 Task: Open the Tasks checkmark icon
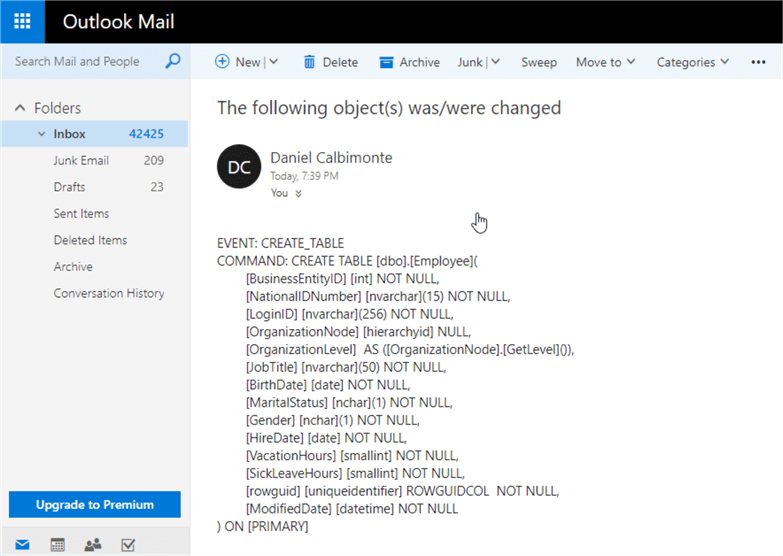[x=128, y=545]
